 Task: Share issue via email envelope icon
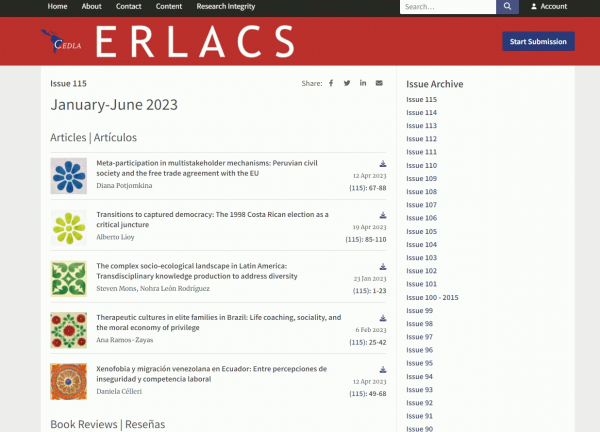pyautogui.click(x=379, y=83)
